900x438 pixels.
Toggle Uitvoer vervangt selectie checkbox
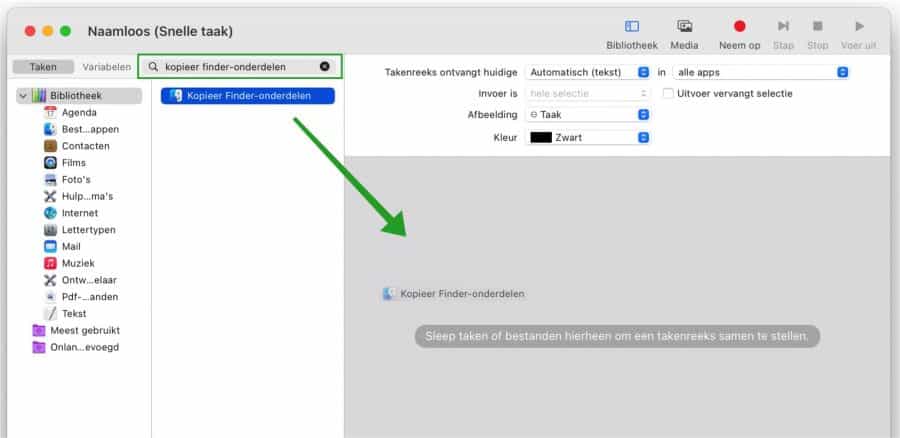tap(668, 93)
